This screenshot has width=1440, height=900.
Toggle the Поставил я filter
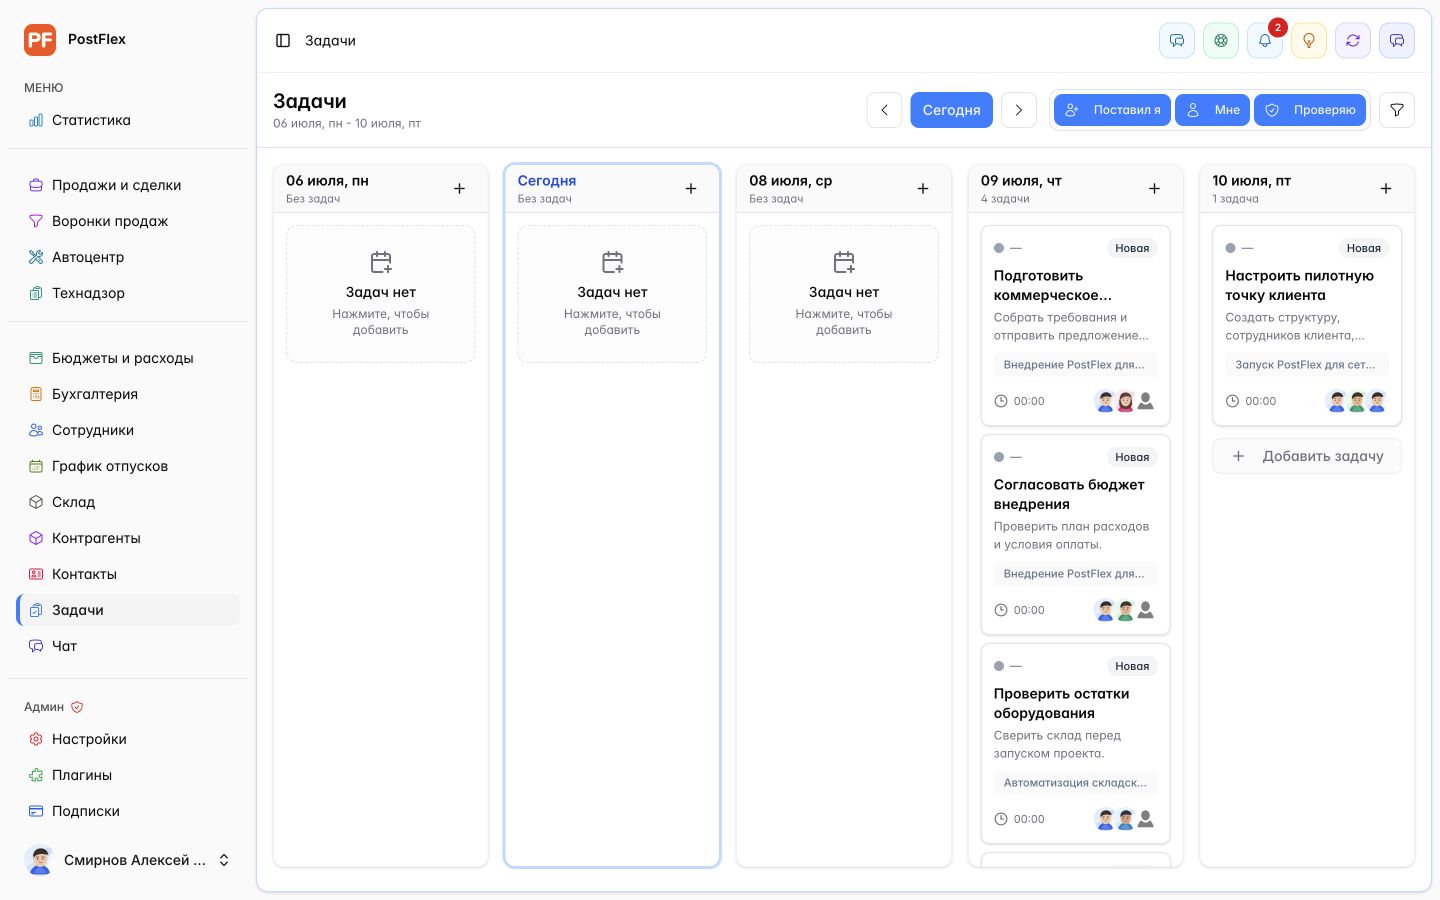pyautogui.click(x=1112, y=110)
